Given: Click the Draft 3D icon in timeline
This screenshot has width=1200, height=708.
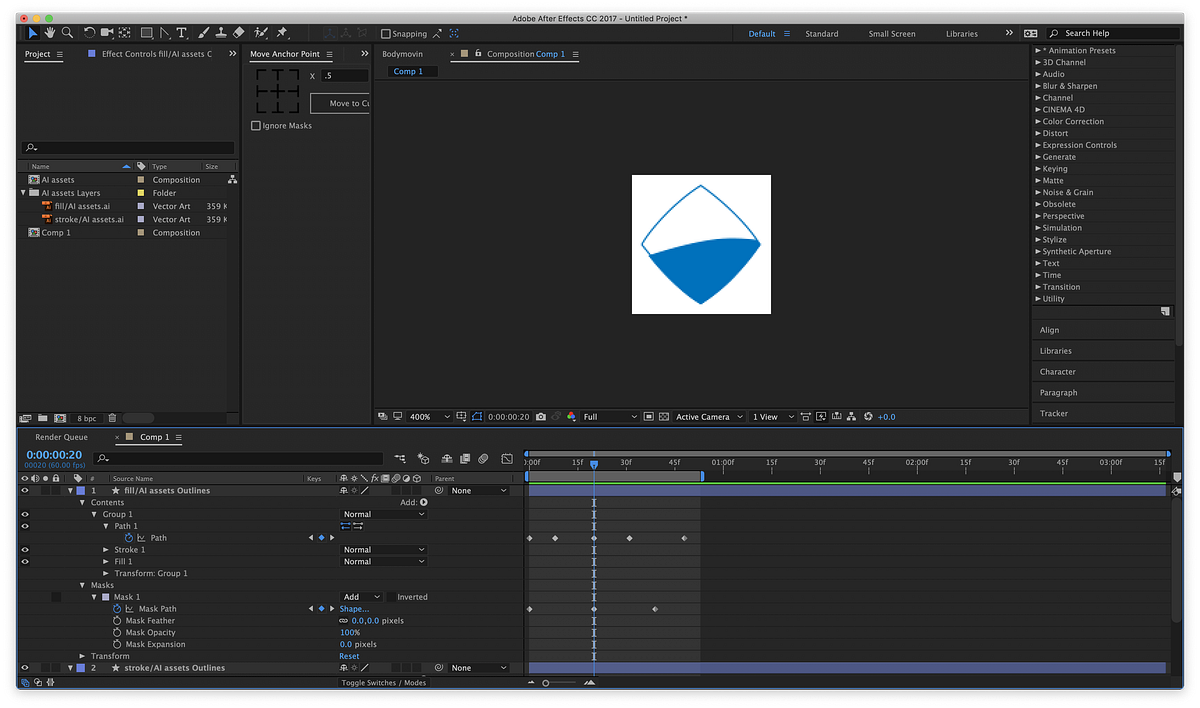Looking at the screenshot, I should pos(423,459).
